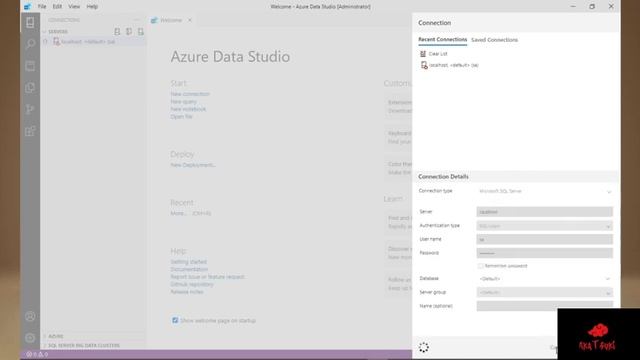Click the Open file link
This screenshot has width=640, height=360.
[x=181, y=117]
